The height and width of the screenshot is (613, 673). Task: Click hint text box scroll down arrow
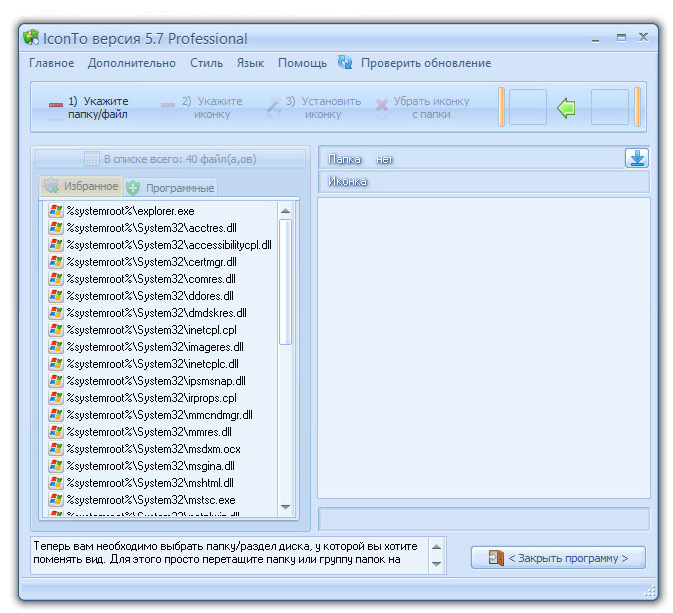(x=436, y=564)
